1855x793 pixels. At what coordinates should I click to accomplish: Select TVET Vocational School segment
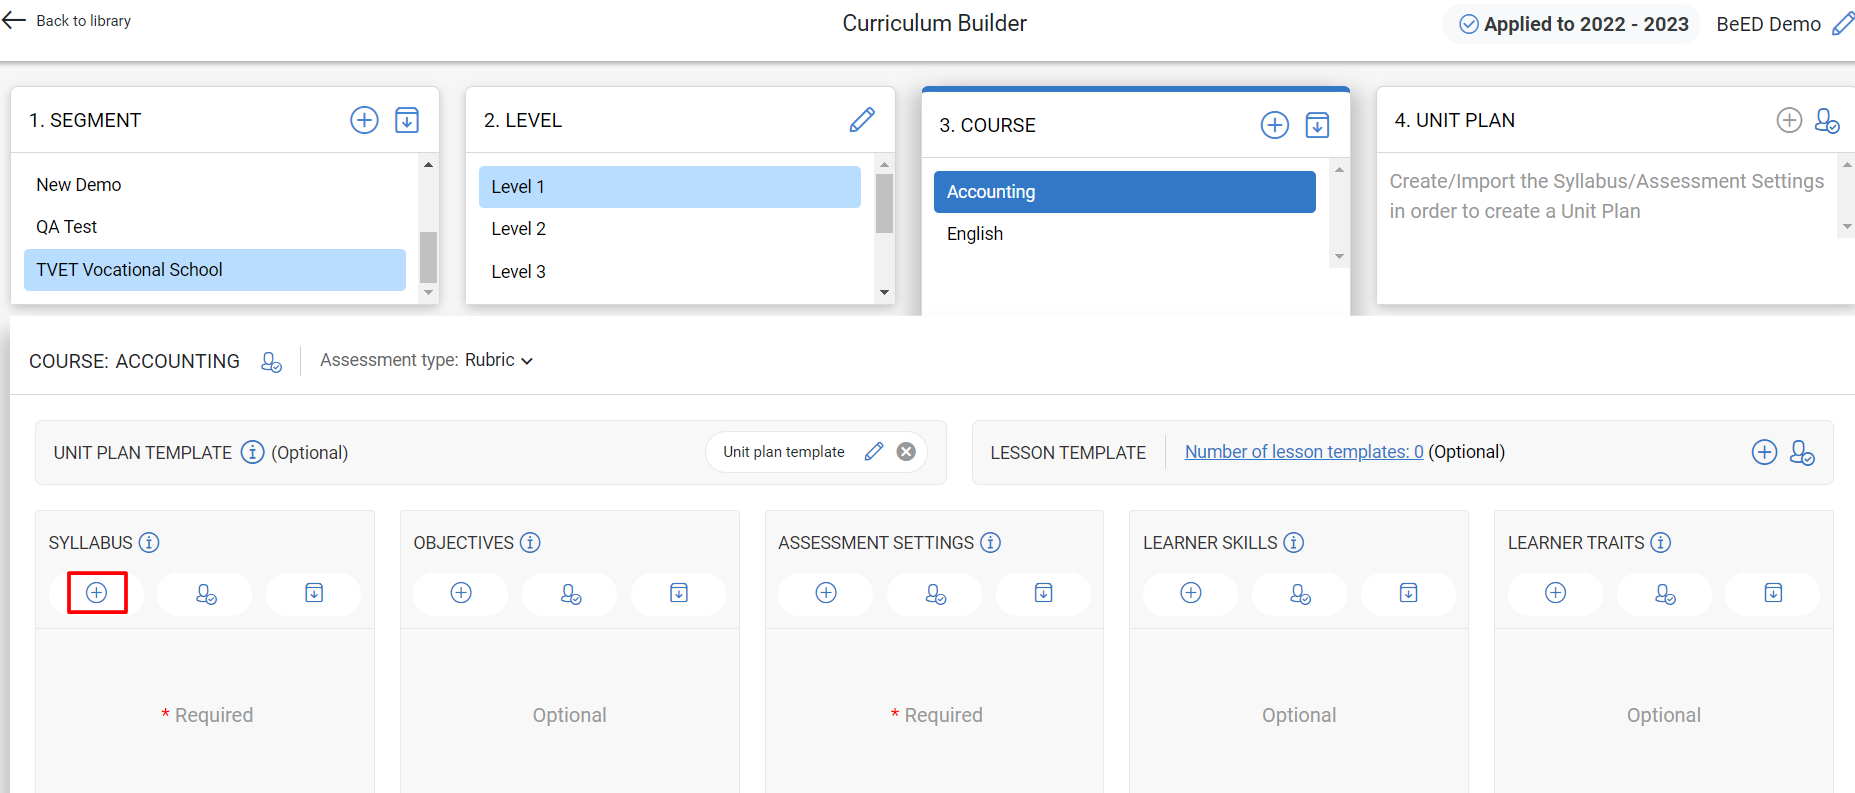click(x=215, y=270)
